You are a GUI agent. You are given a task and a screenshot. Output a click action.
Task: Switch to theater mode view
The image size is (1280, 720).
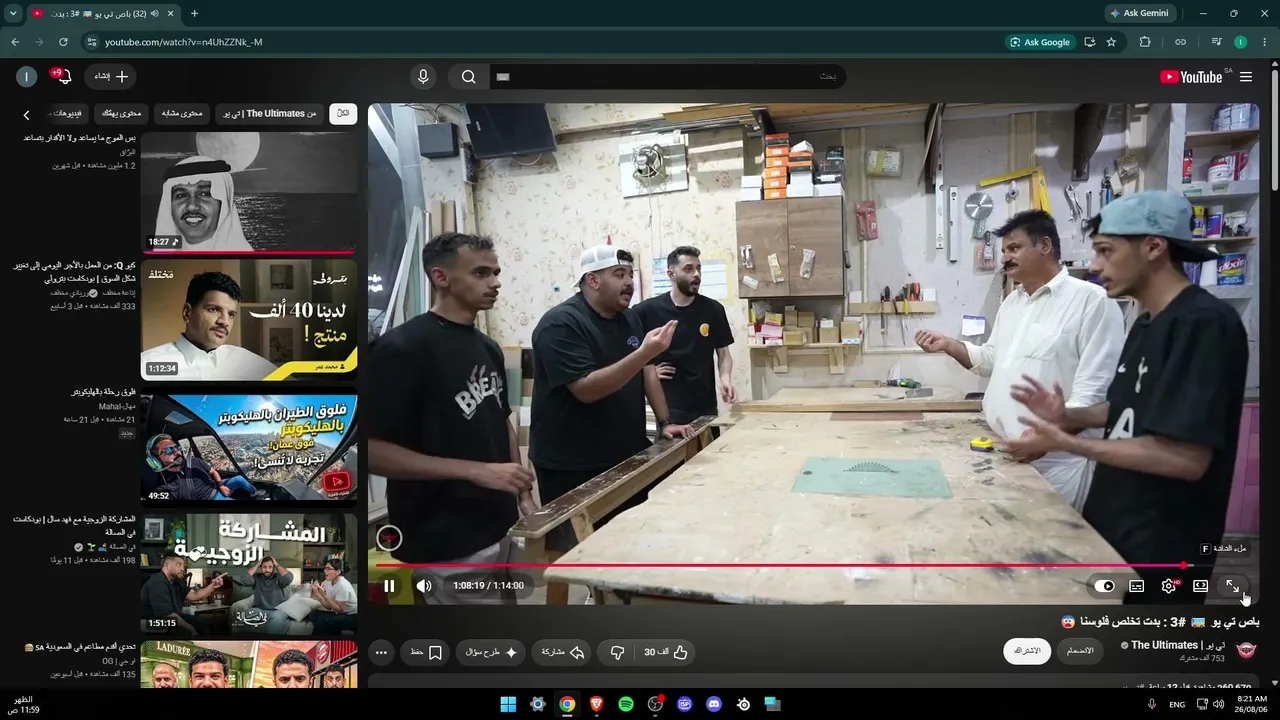coord(1200,586)
